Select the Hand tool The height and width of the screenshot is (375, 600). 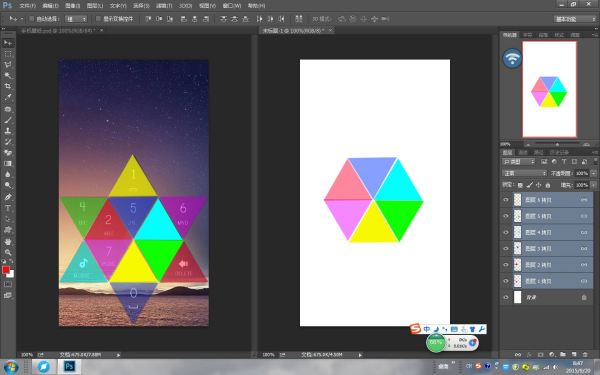[8, 241]
